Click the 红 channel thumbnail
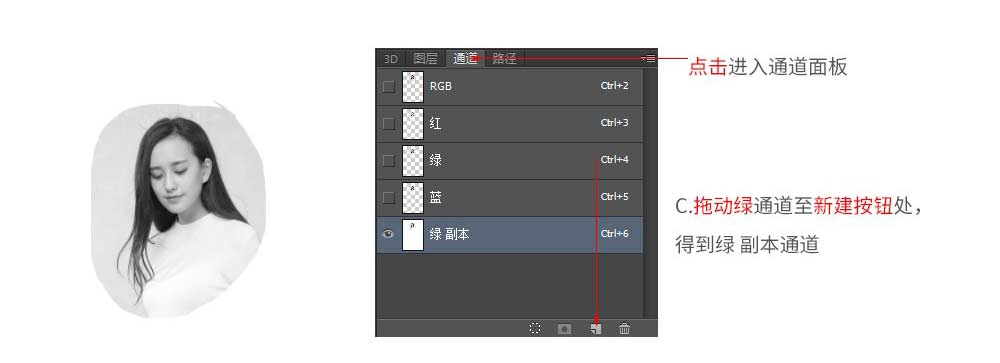1000x363 pixels. click(413, 123)
